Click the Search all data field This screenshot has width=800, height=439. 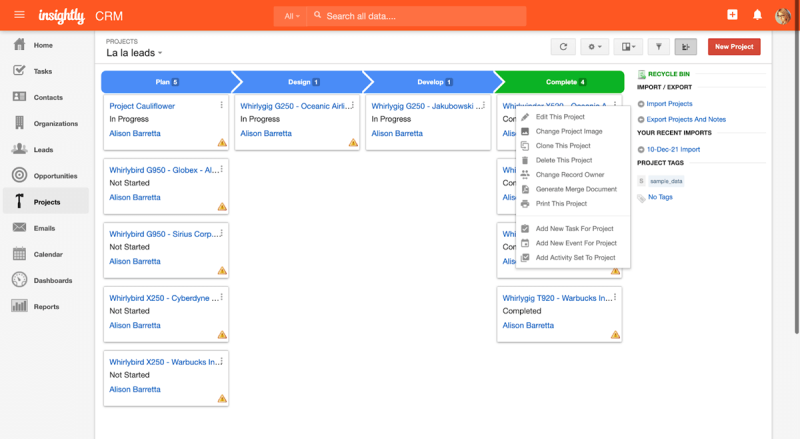point(417,16)
